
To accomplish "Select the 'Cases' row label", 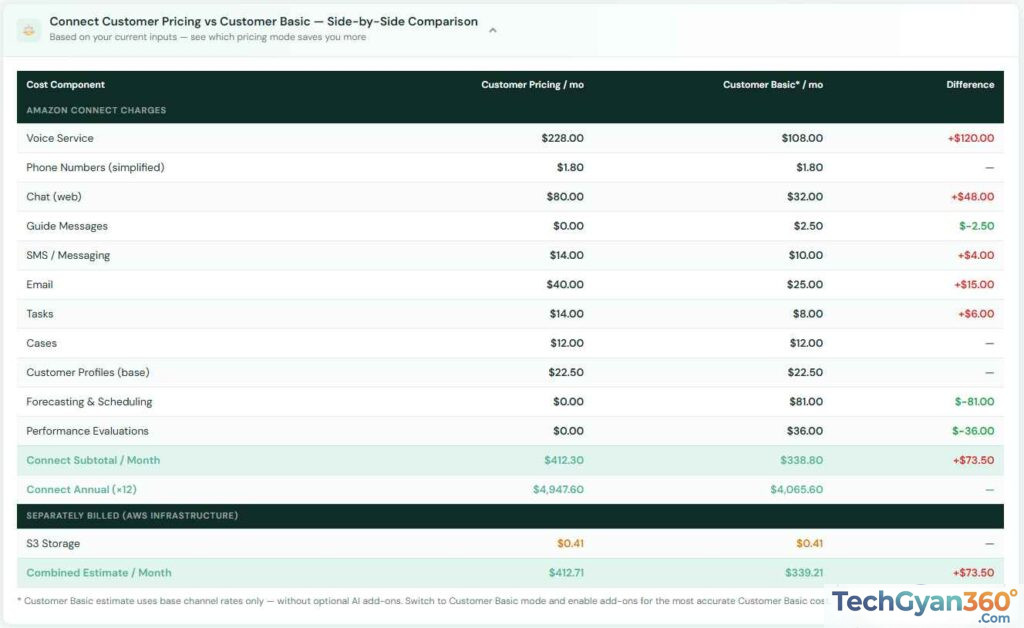I will [41, 343].
